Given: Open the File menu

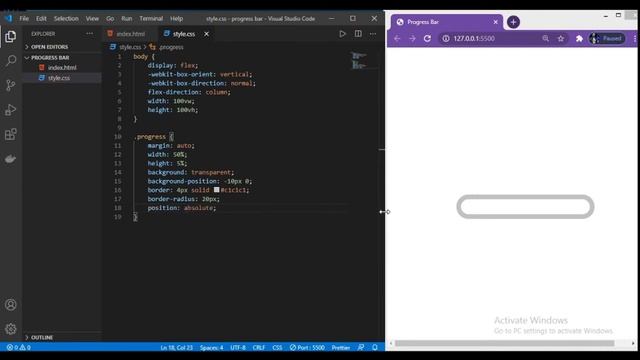Looking at the screenshot, I should tap(24, 18).
